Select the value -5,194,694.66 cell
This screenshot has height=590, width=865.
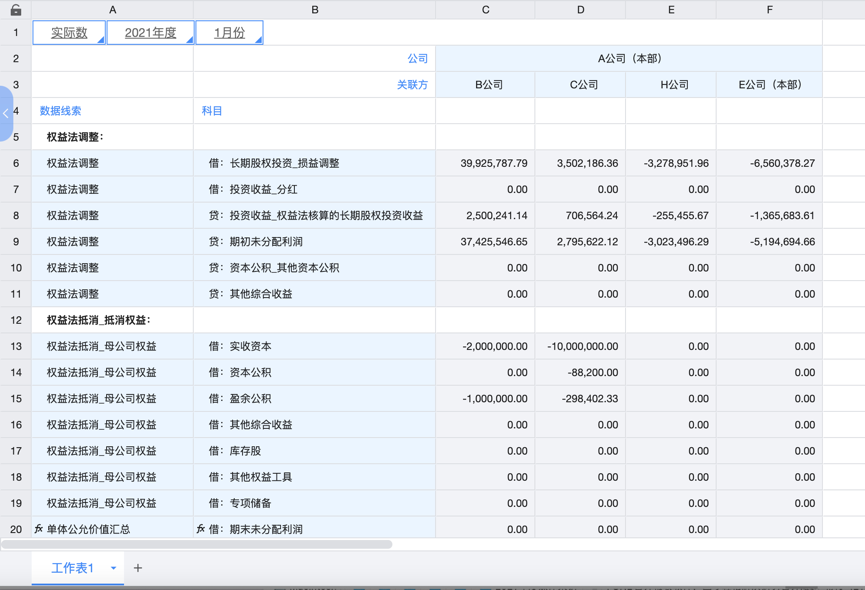point(769,242)
